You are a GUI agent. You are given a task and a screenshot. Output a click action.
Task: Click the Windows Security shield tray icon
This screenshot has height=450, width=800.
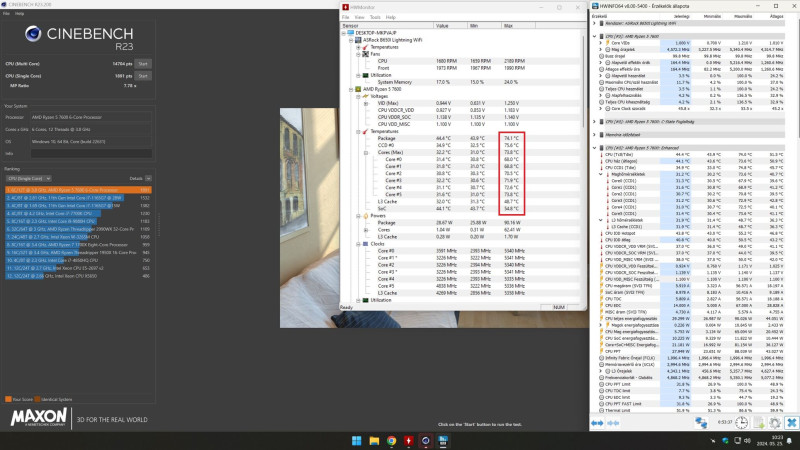[725, 441]
